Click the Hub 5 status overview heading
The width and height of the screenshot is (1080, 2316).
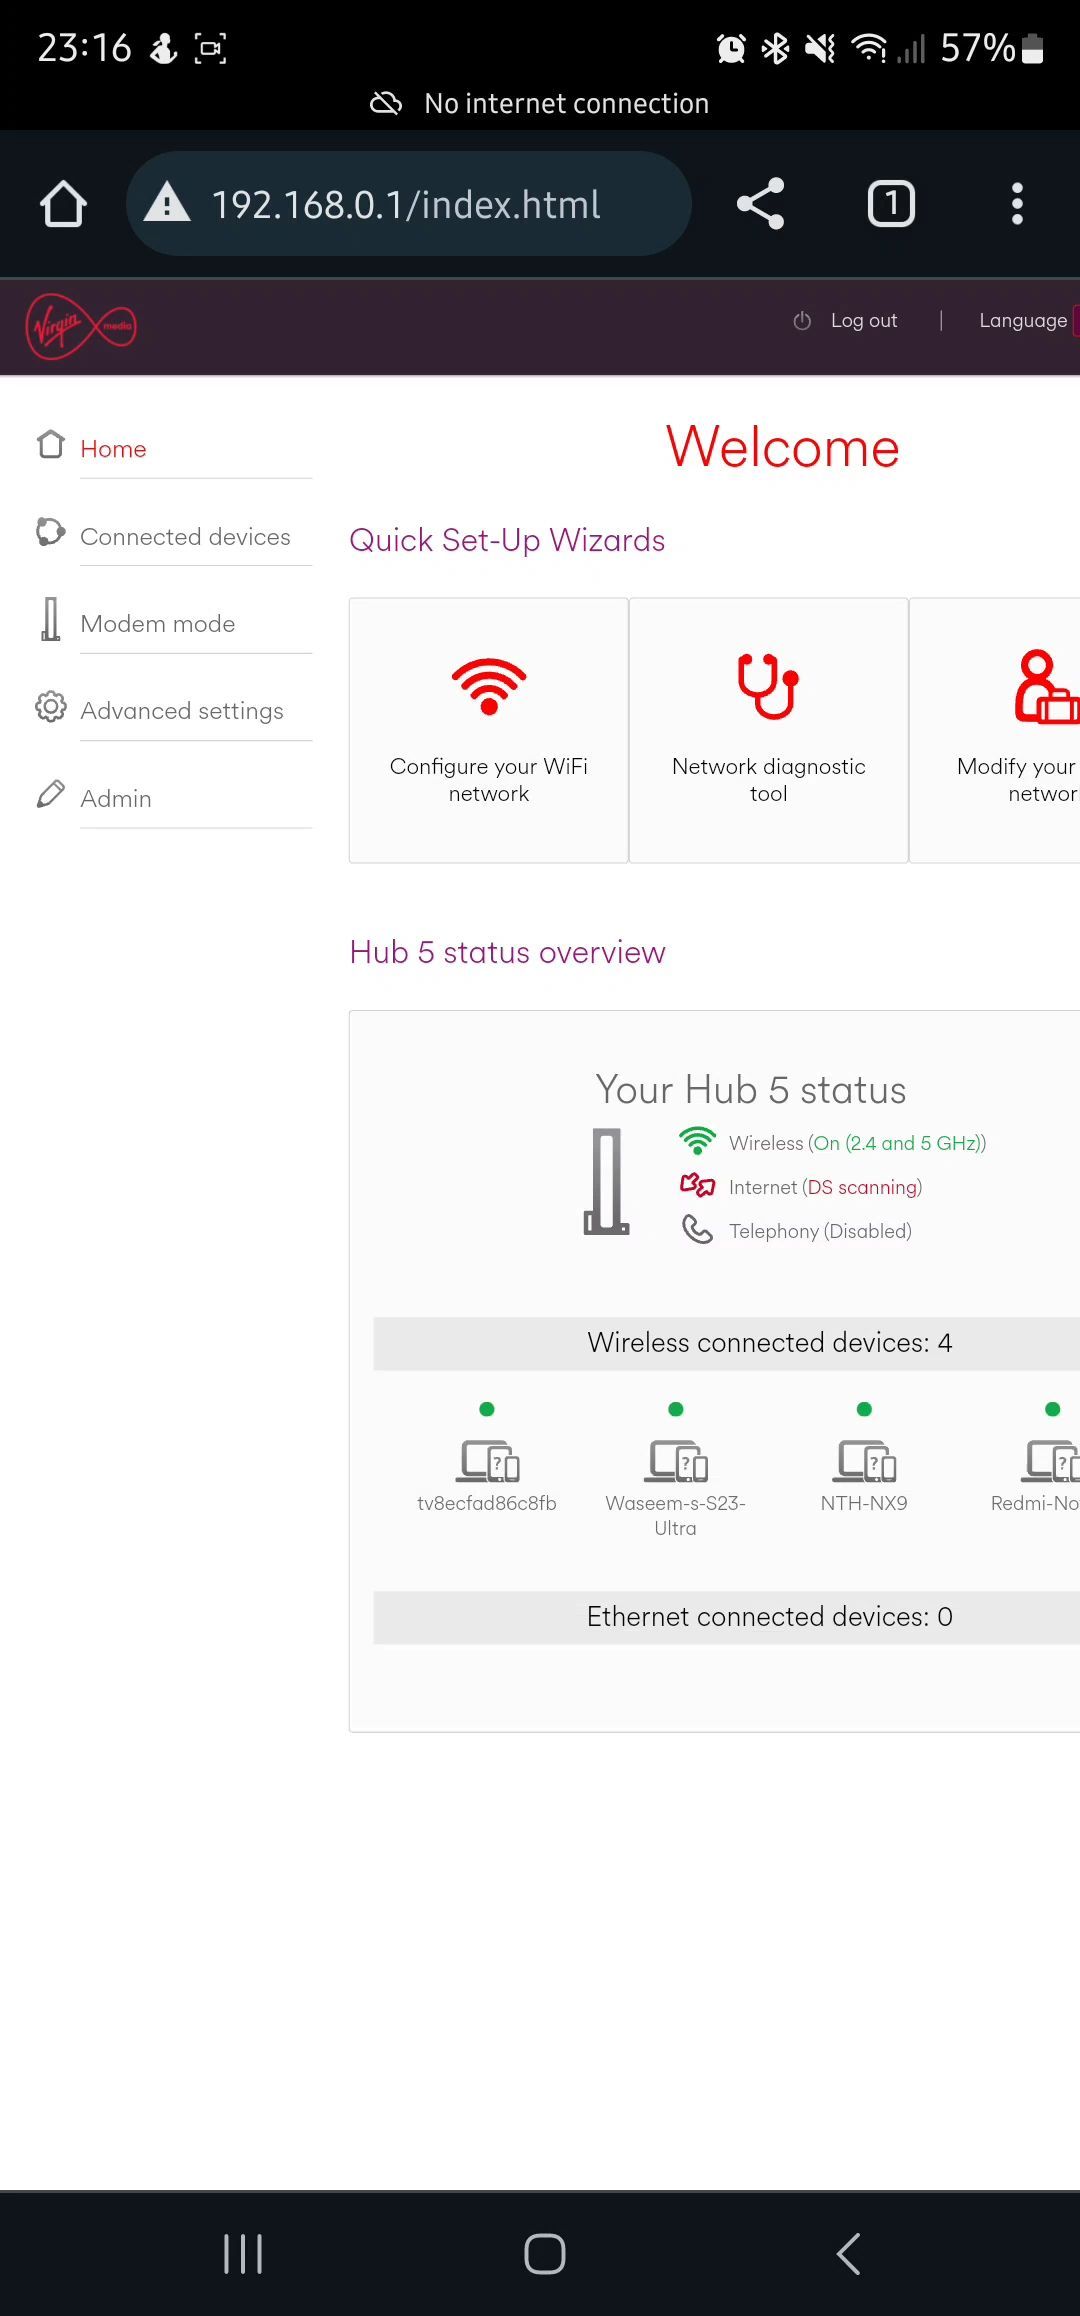[x=507, y=952]
